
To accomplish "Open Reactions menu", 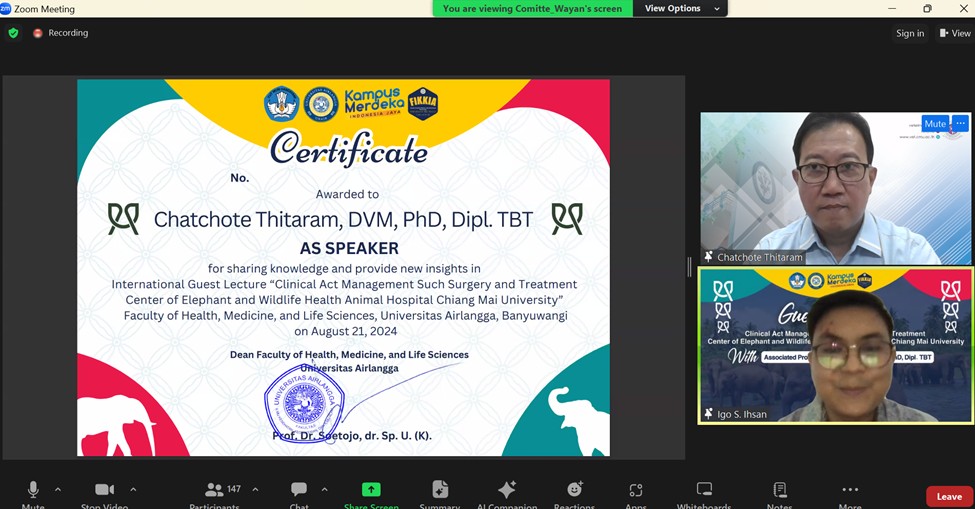I will pyautogui.click(x=575, y=489).
